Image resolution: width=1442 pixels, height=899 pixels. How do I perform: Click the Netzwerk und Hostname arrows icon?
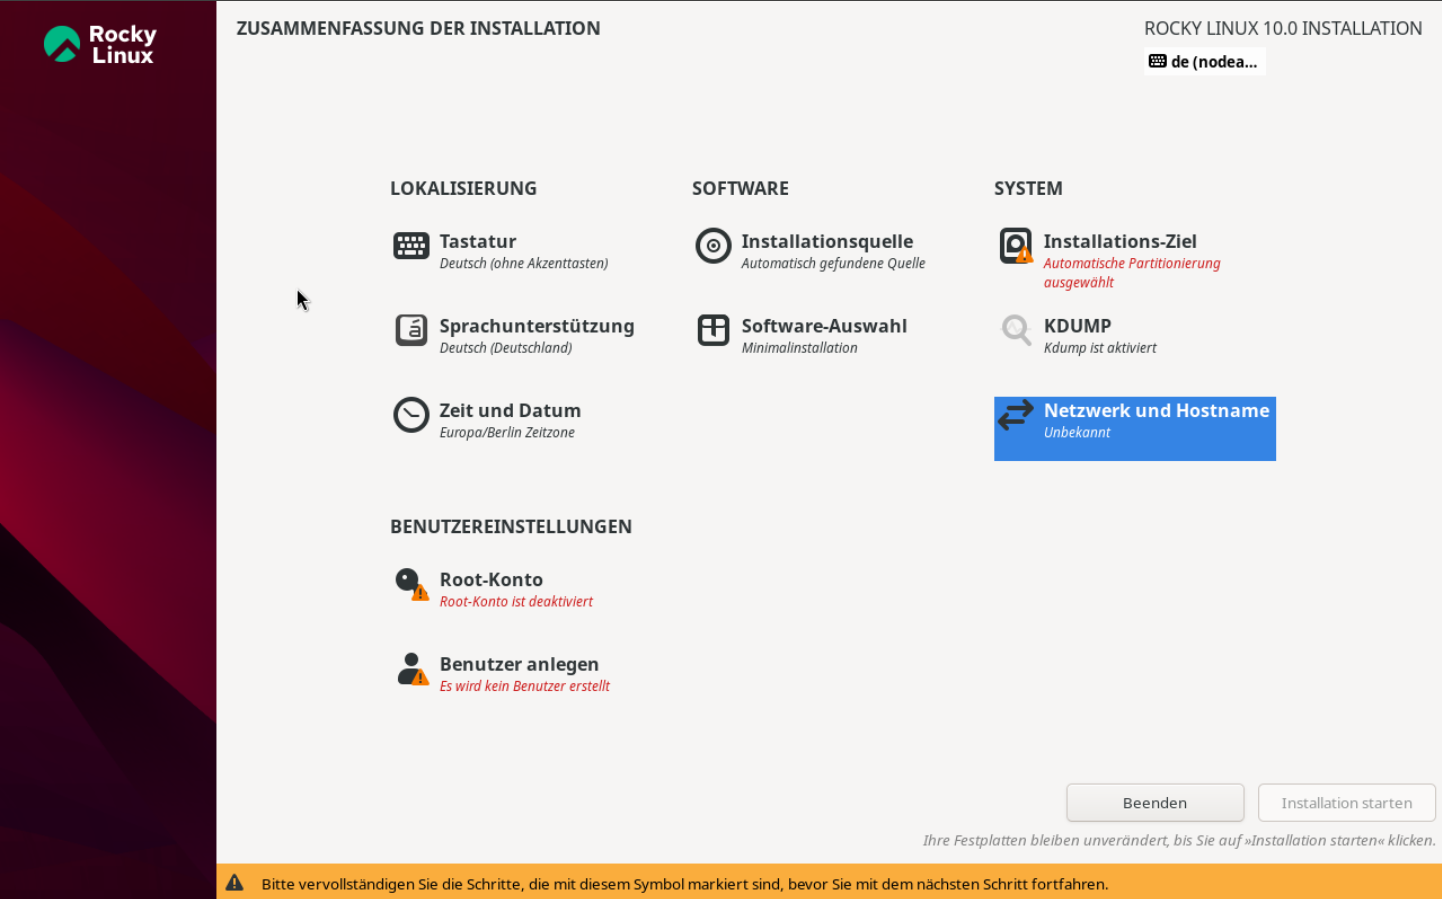pos(1016,414)
